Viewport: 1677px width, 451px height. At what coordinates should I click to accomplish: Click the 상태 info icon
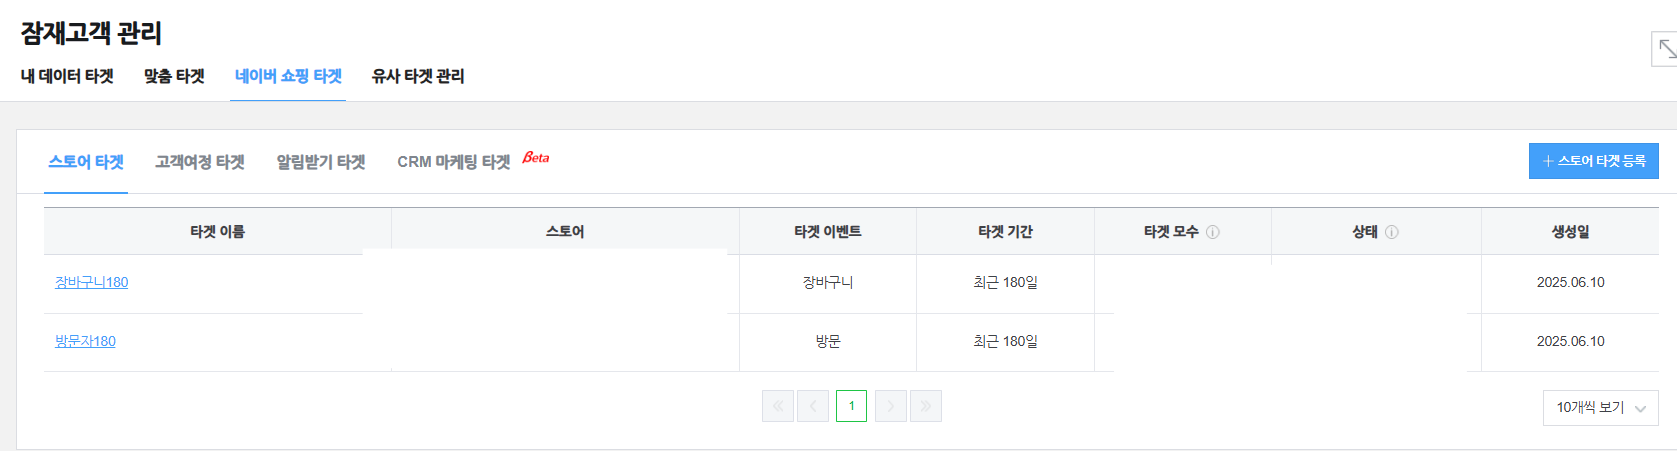[1391, 232]
